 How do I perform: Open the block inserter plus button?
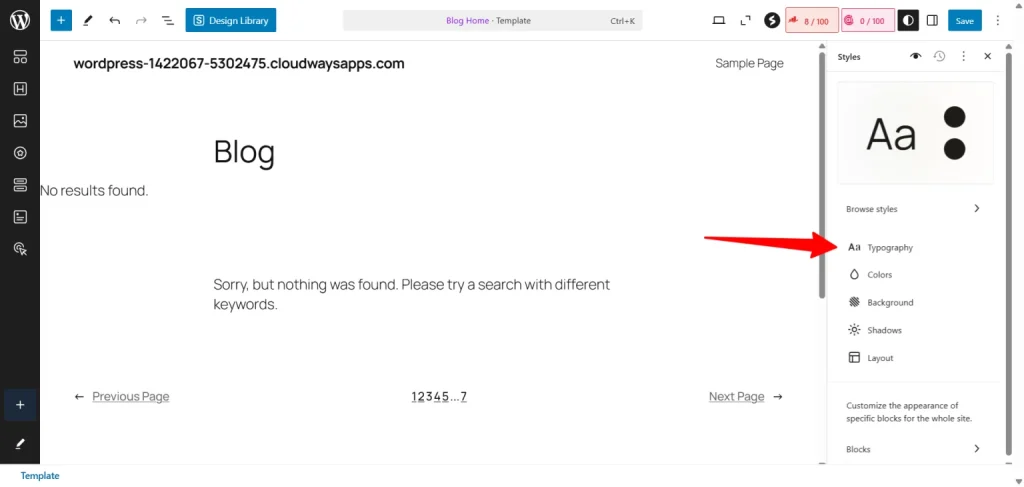(61, 20)
